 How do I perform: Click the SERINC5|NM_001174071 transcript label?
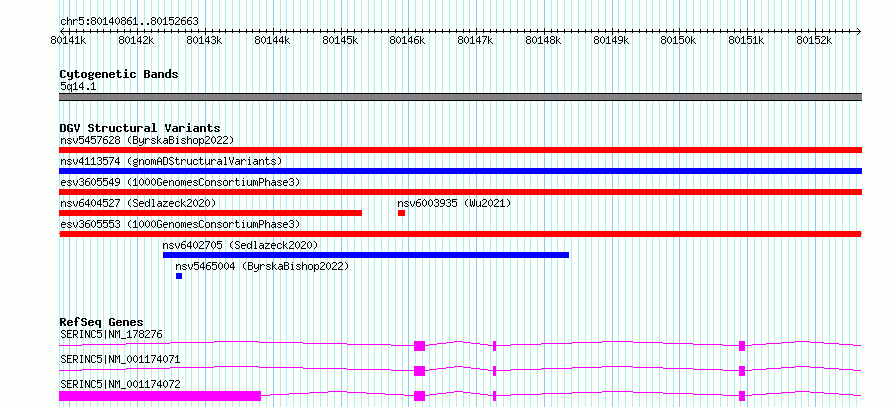coord(120,359)
